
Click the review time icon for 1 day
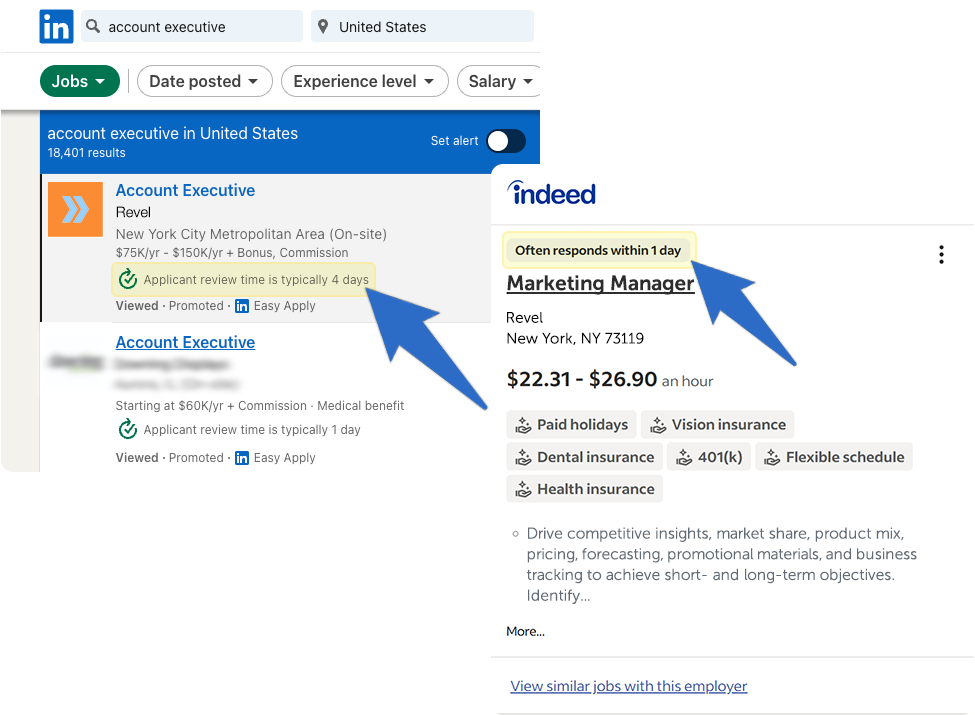128,429
